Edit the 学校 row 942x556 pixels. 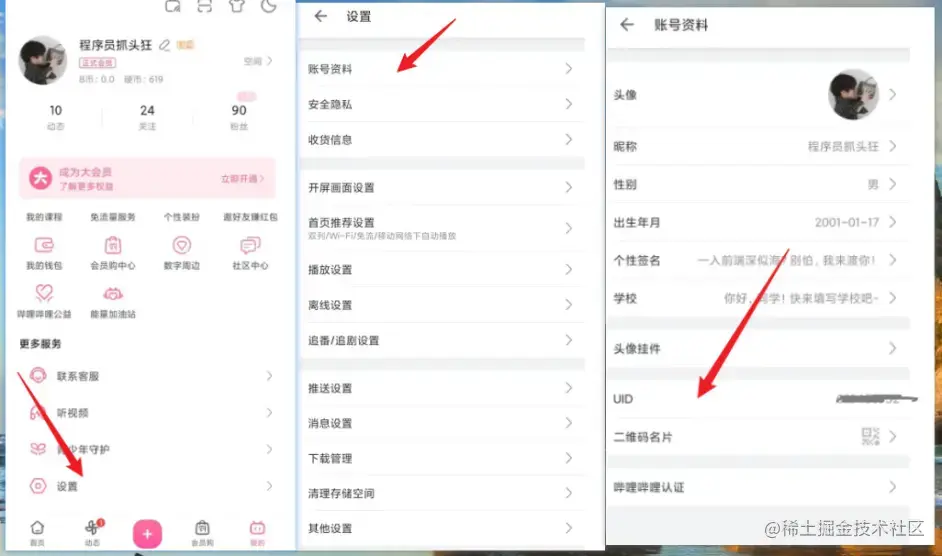click(758, 298)
